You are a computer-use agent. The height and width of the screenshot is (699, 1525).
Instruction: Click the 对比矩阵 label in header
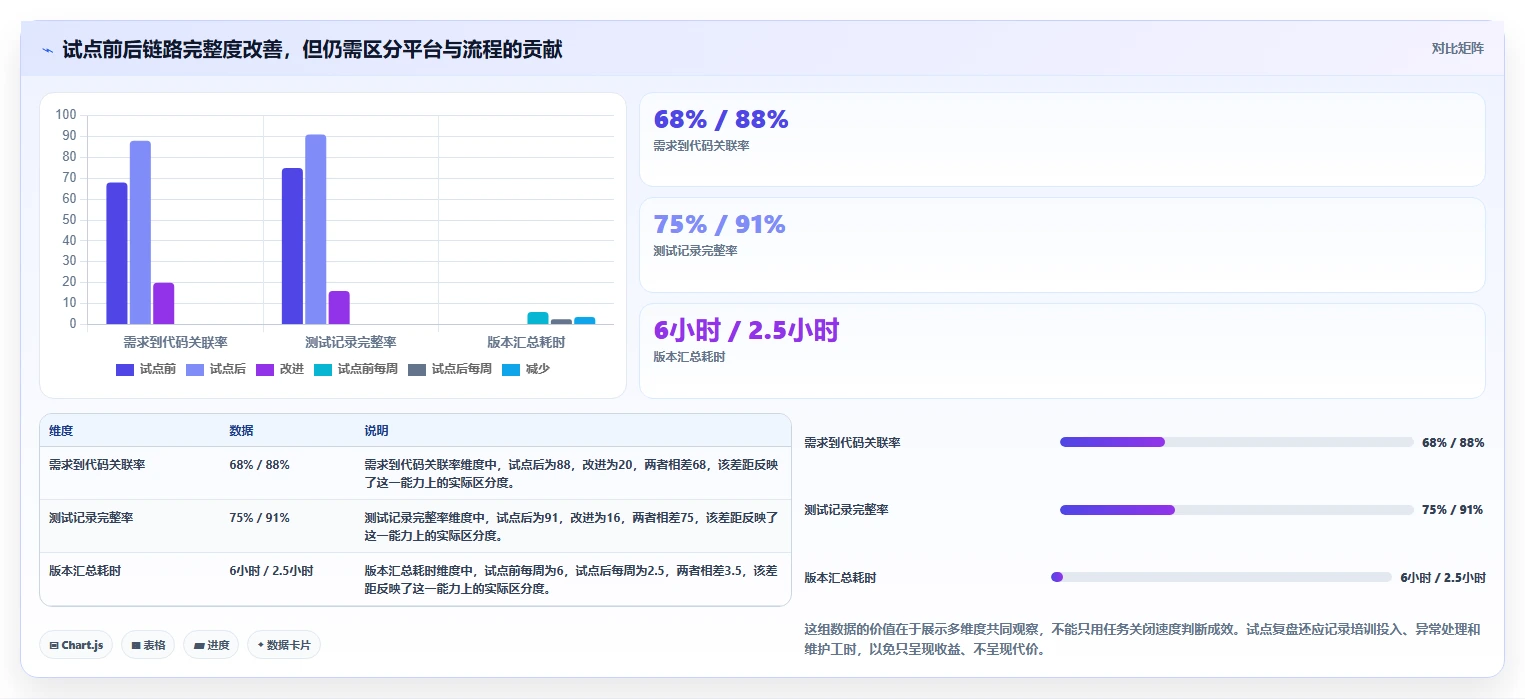click(x=1458, y=48)
